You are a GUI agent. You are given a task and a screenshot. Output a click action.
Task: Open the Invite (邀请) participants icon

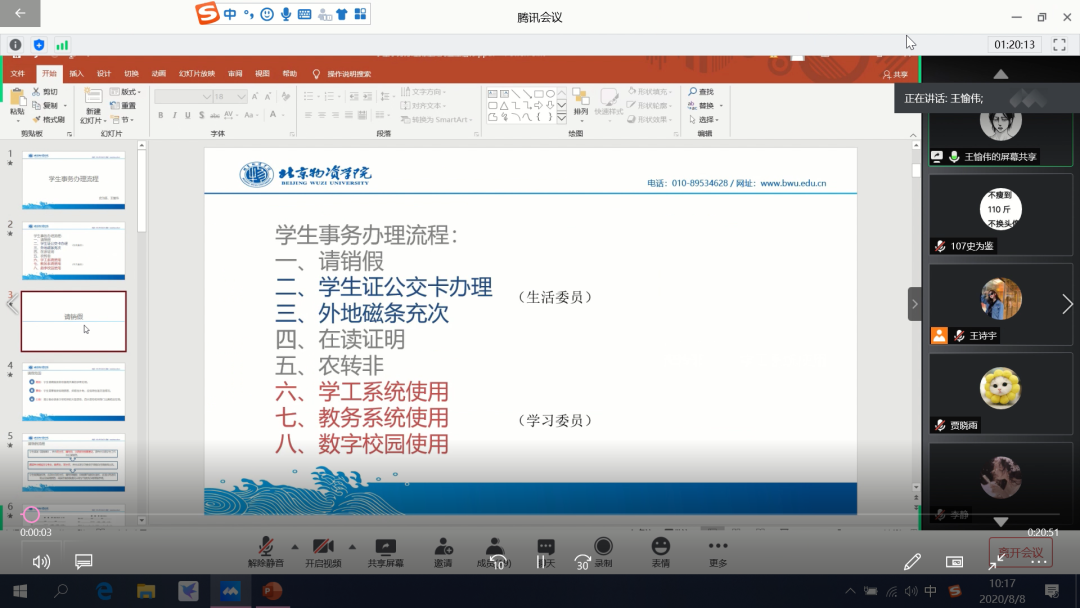point(443,551)
